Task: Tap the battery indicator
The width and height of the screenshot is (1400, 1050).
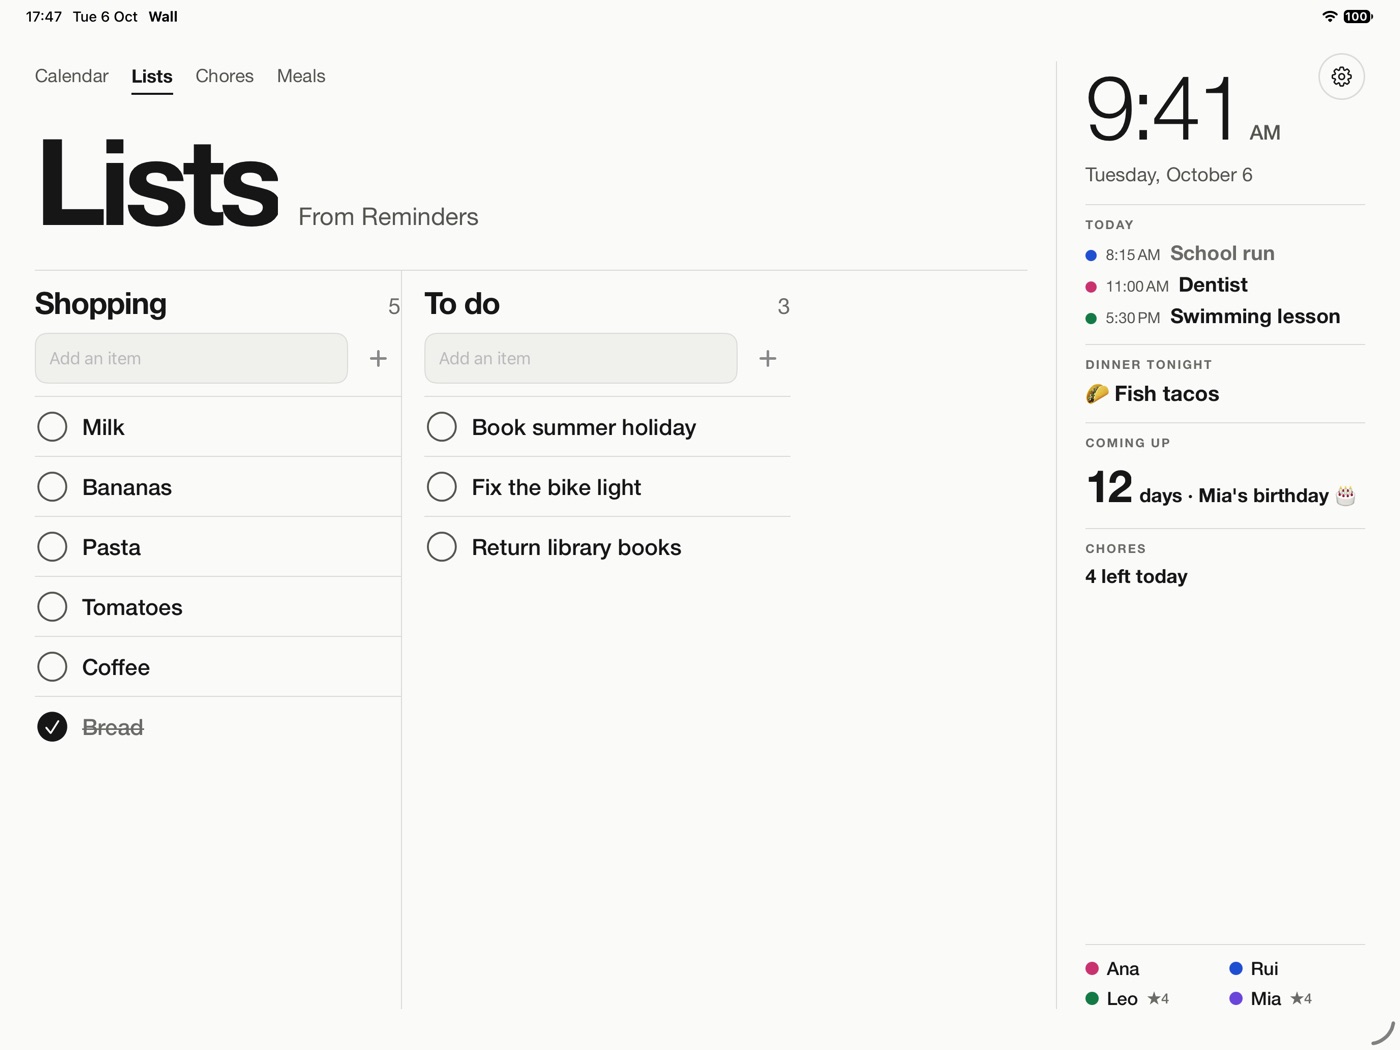Action: (x=1357, y=16)
